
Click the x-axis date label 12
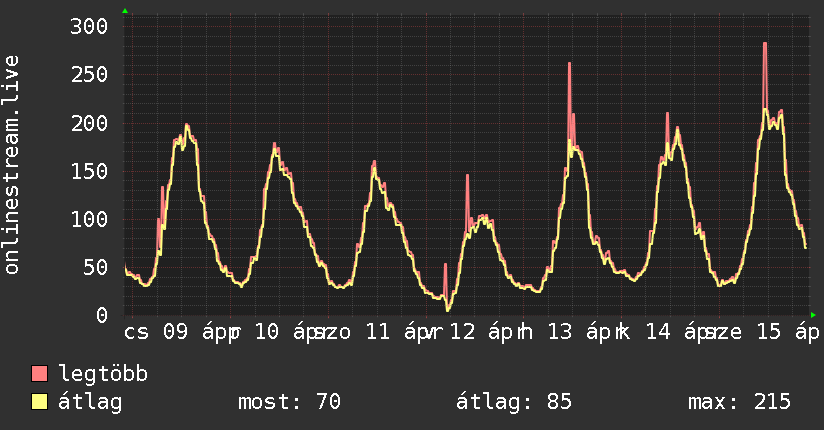(462, 332)
